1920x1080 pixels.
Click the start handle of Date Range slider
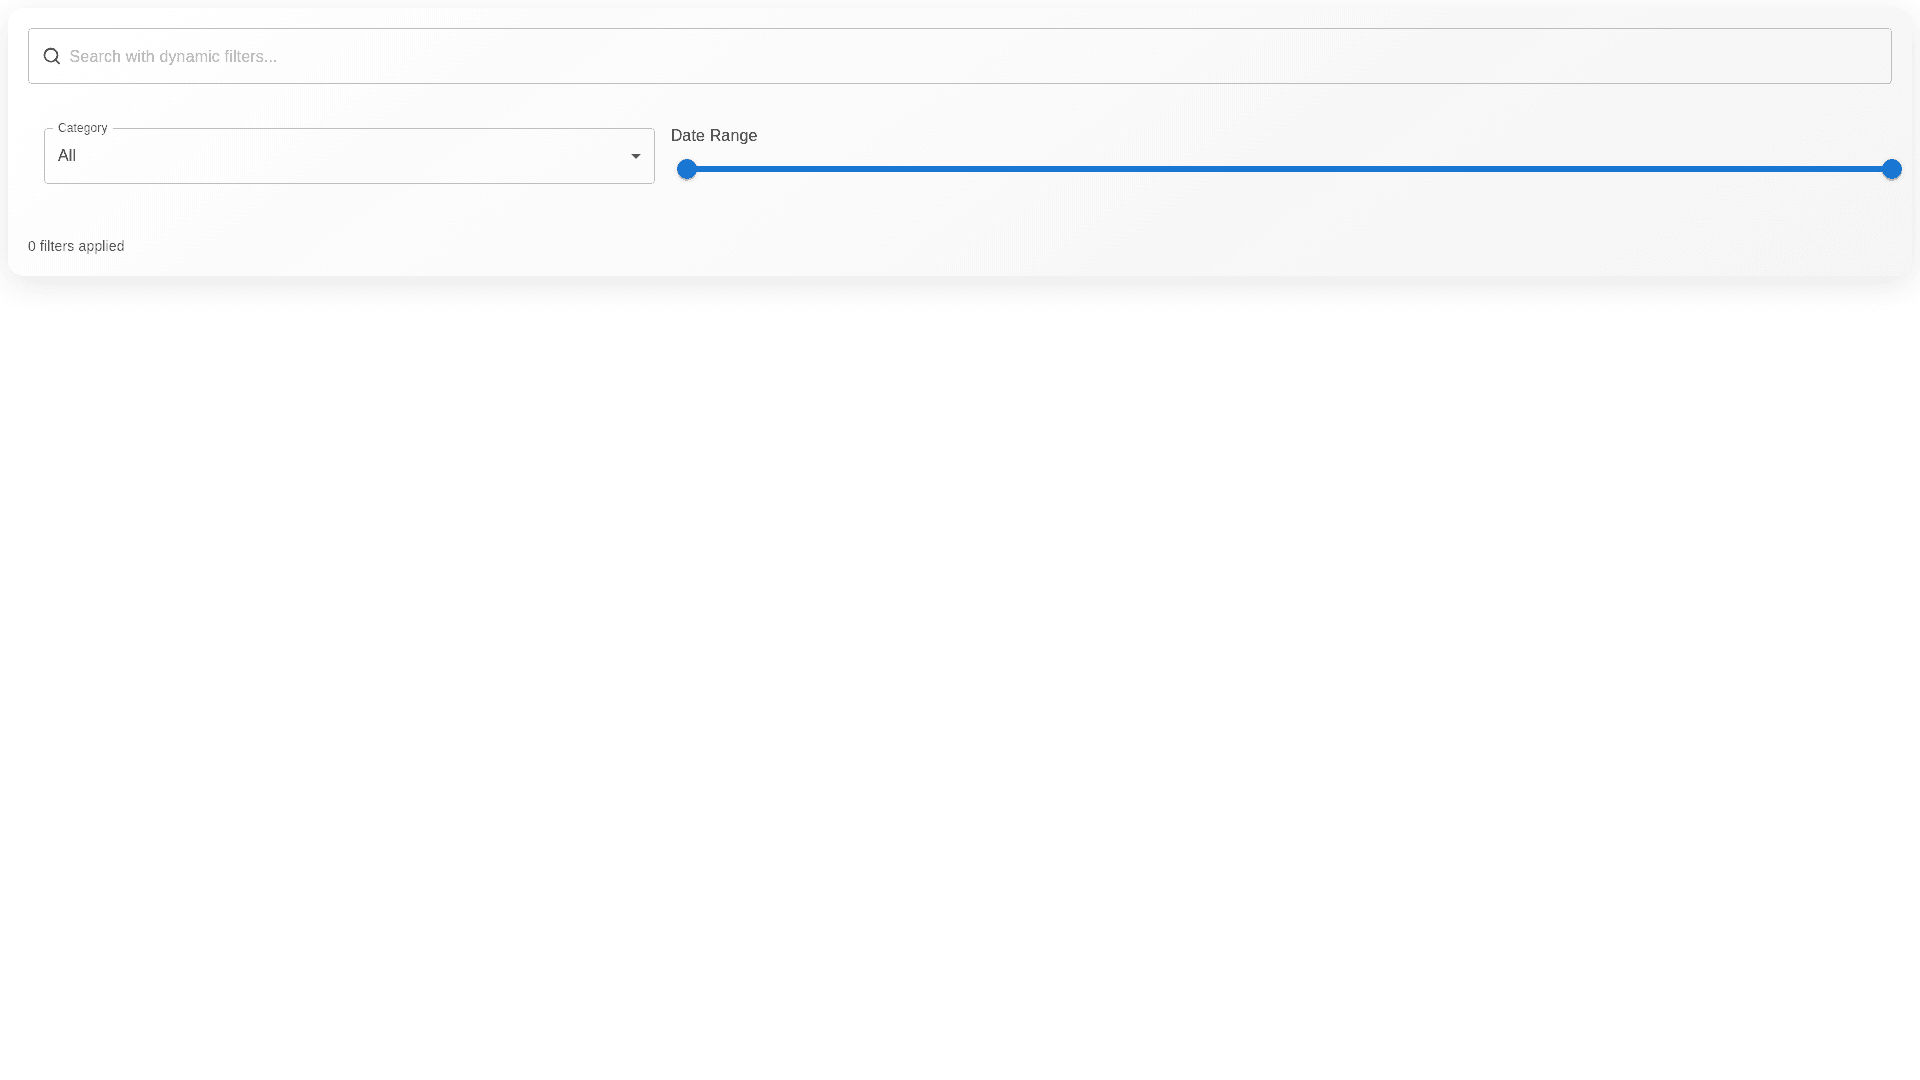tap(687, 169)
